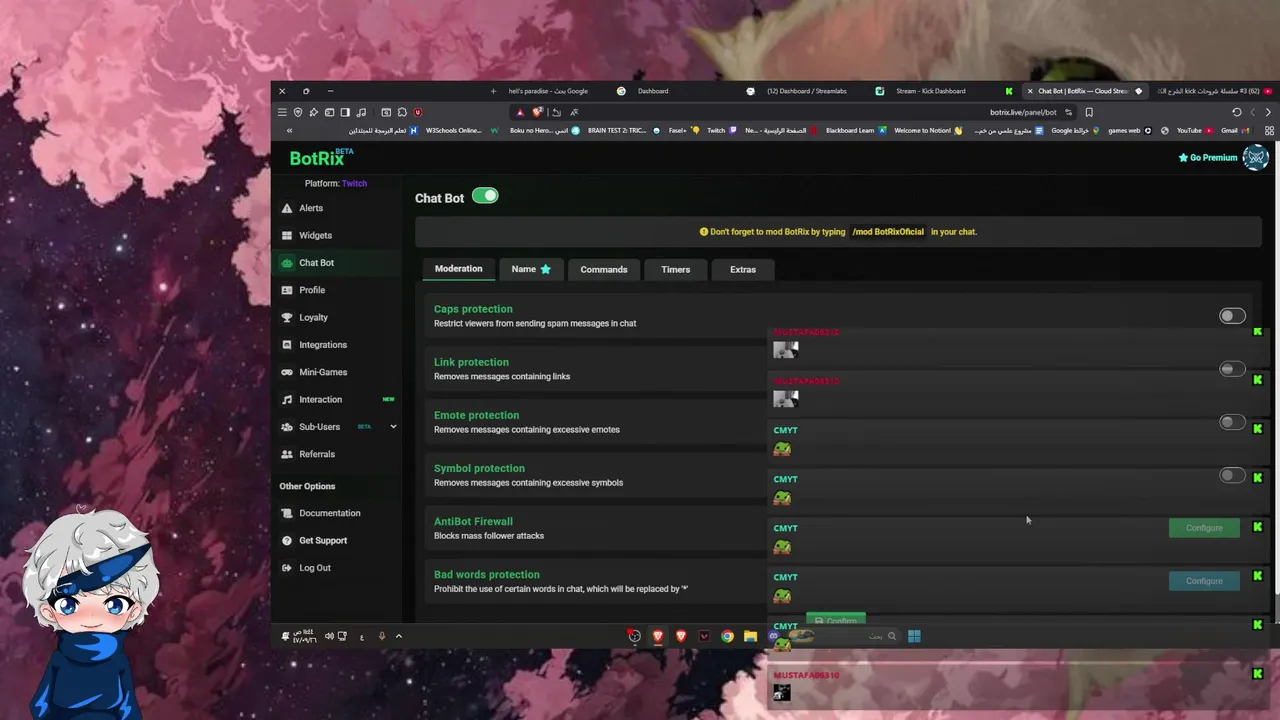Click the browser bookmark icon beside address bar
This screenshot has width=1280, height=720.
[1089, 112]
